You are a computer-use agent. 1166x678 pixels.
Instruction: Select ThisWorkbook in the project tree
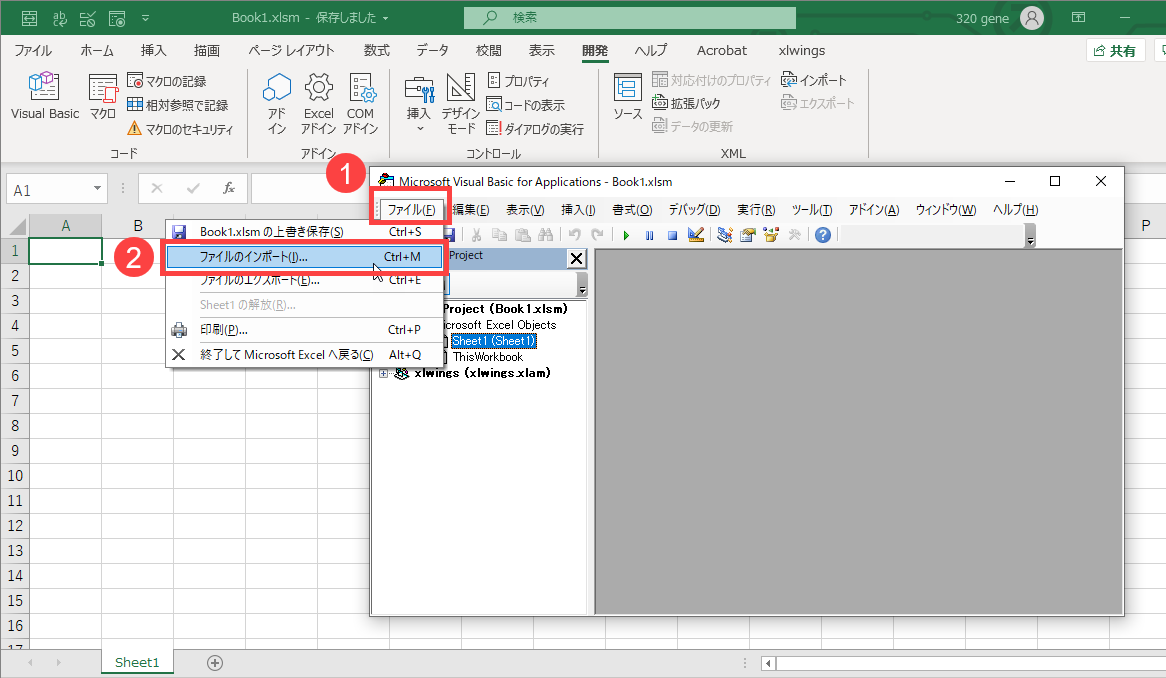tap(487, 357)
